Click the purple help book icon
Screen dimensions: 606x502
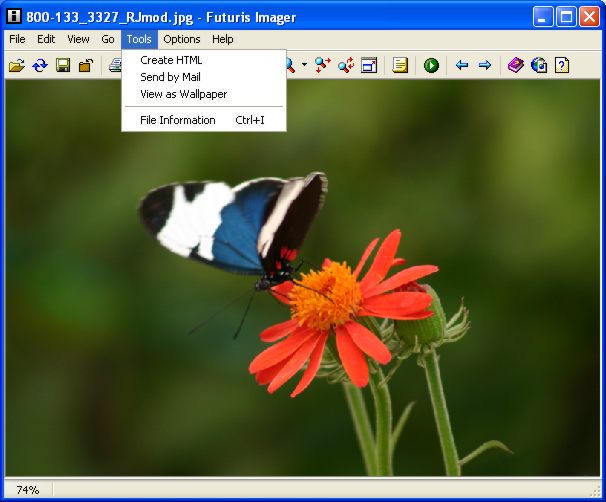(x=516, y=65)
